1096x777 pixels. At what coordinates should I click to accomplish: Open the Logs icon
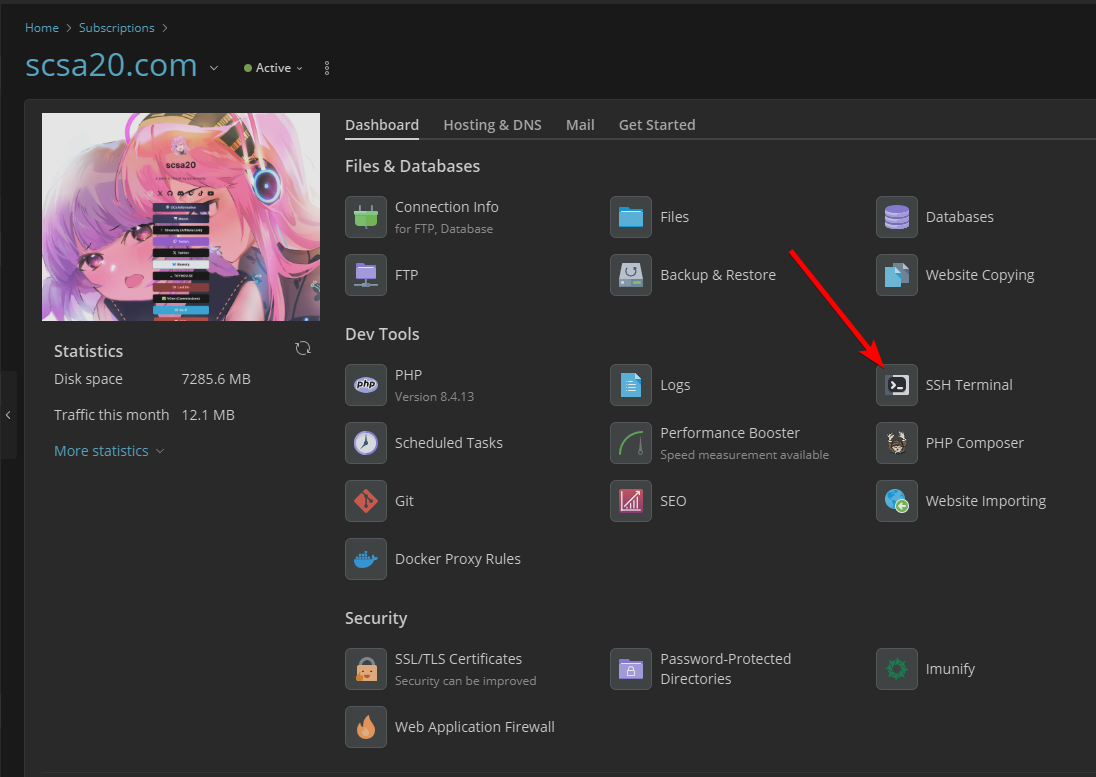631,385
